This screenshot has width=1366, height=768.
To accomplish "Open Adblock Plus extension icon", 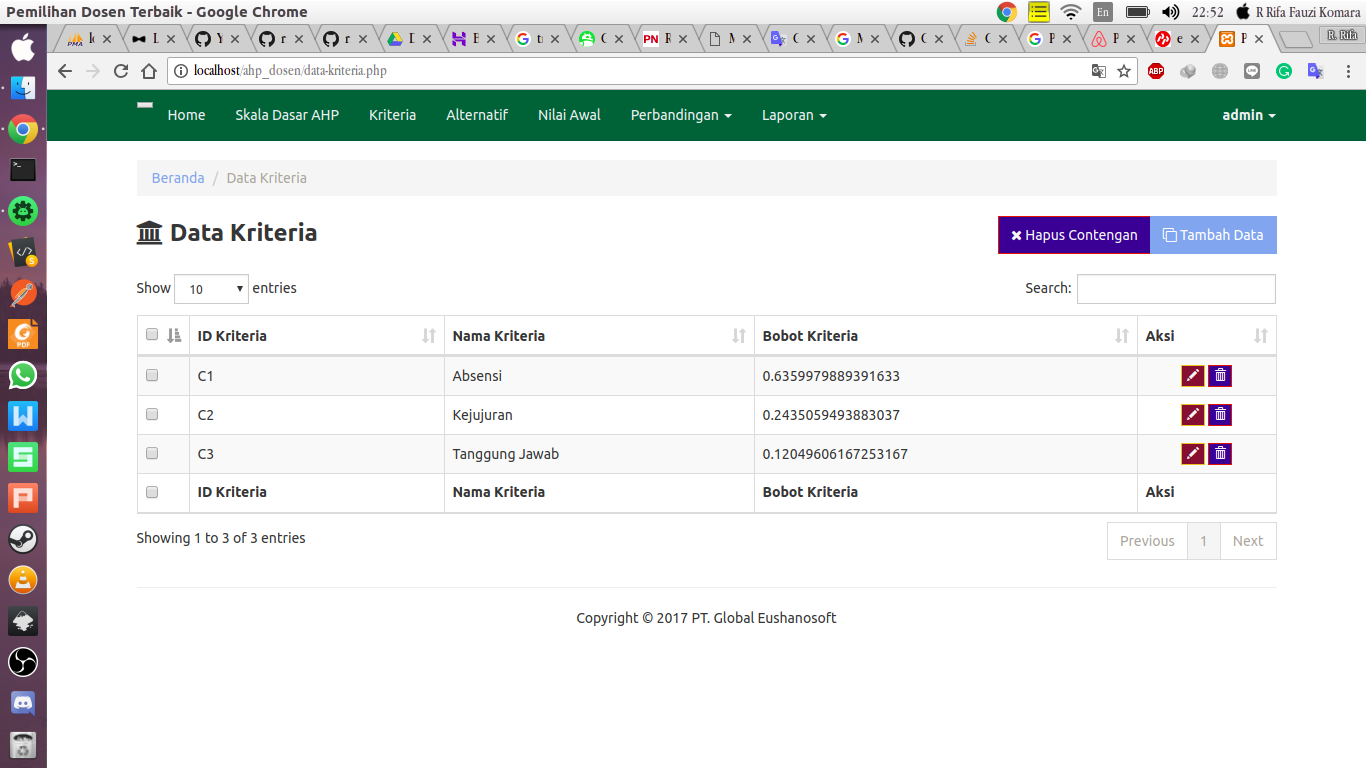I will point(1156,71).
